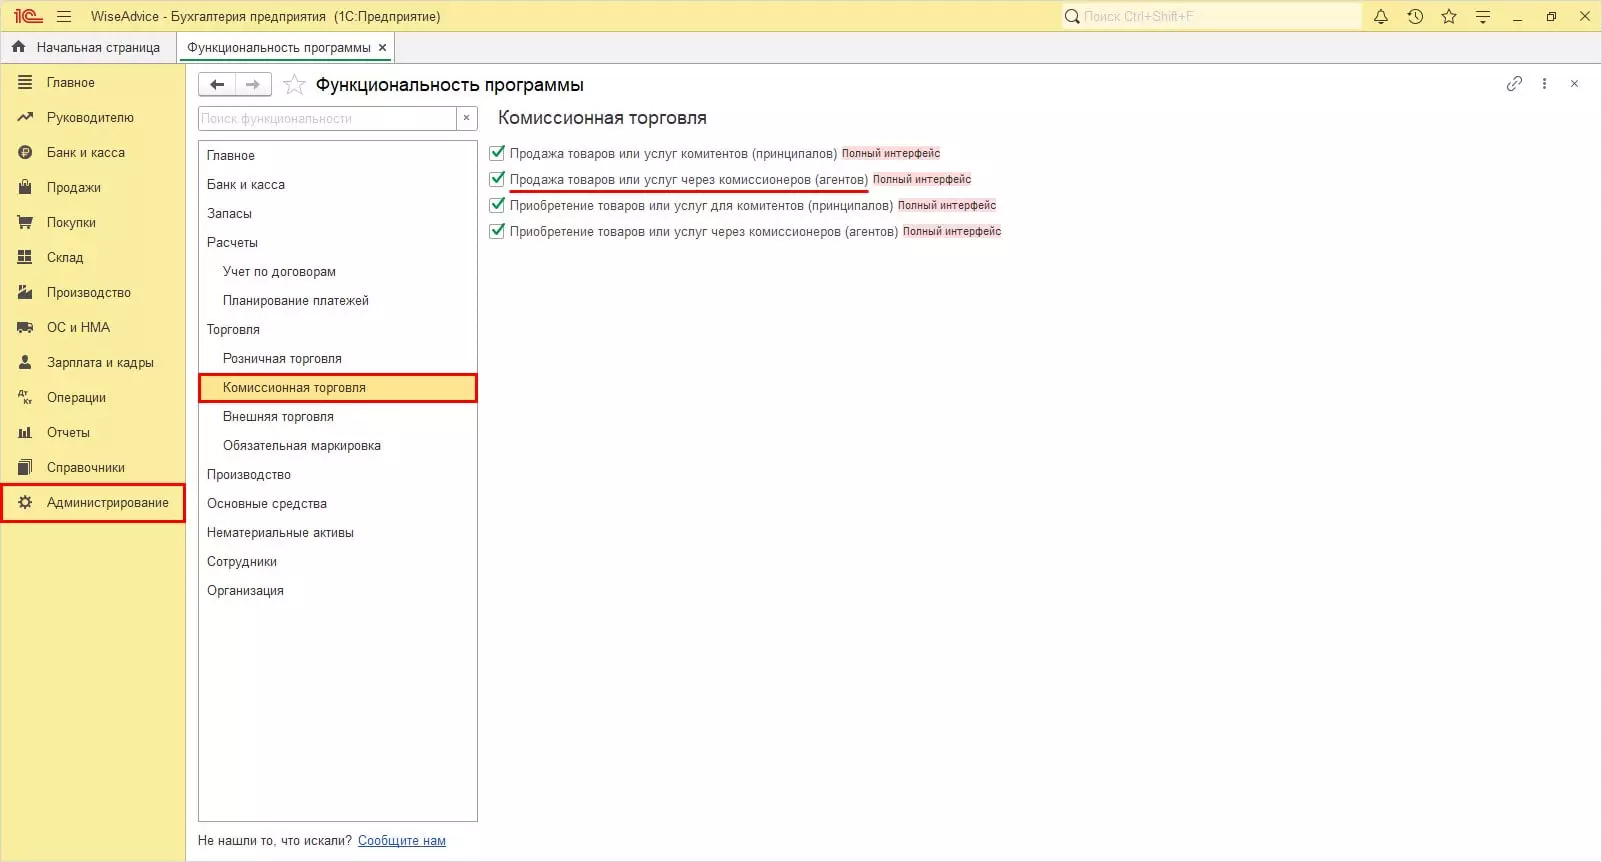This screenshot has width=1602, height=862.
Task: Open the history clock icon
Action: (x=1415, y=17)
